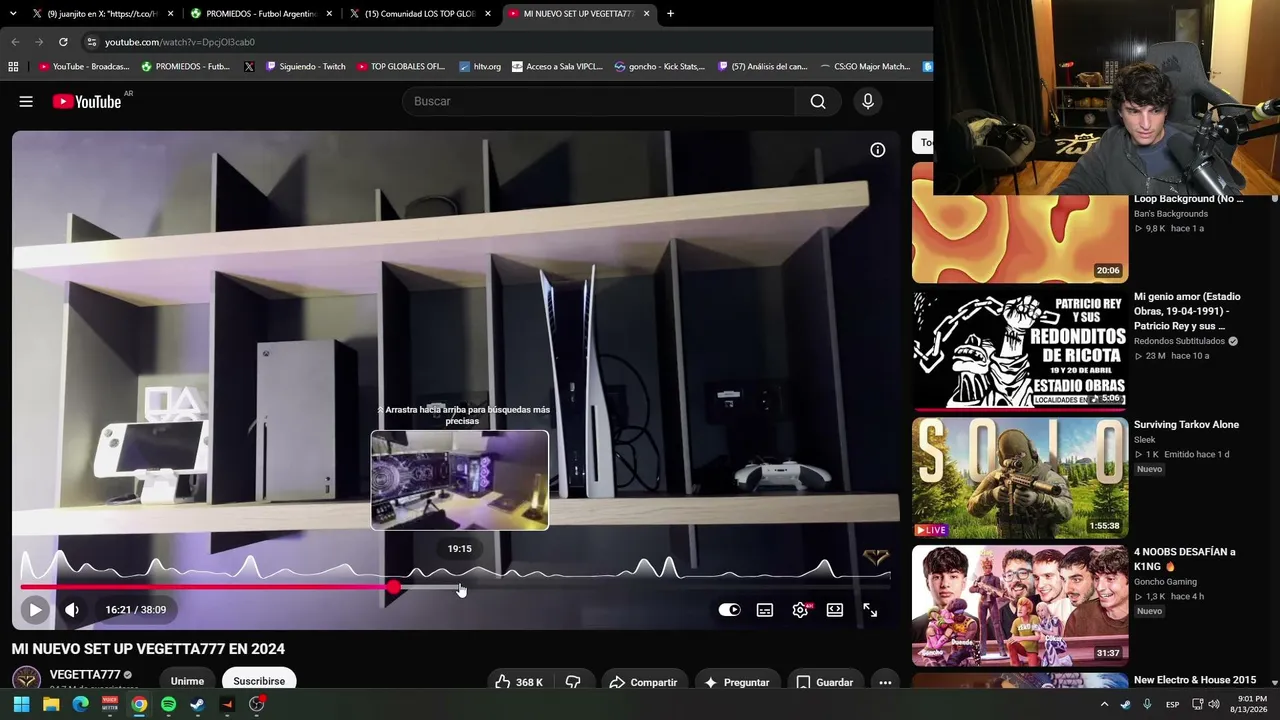Screen dimensions: 1280x720
Task: Switch player to theater mode
Action: 835,610
